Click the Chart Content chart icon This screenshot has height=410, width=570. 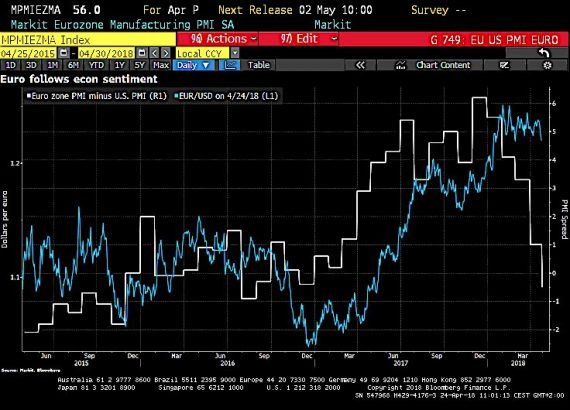pos(401,65)
